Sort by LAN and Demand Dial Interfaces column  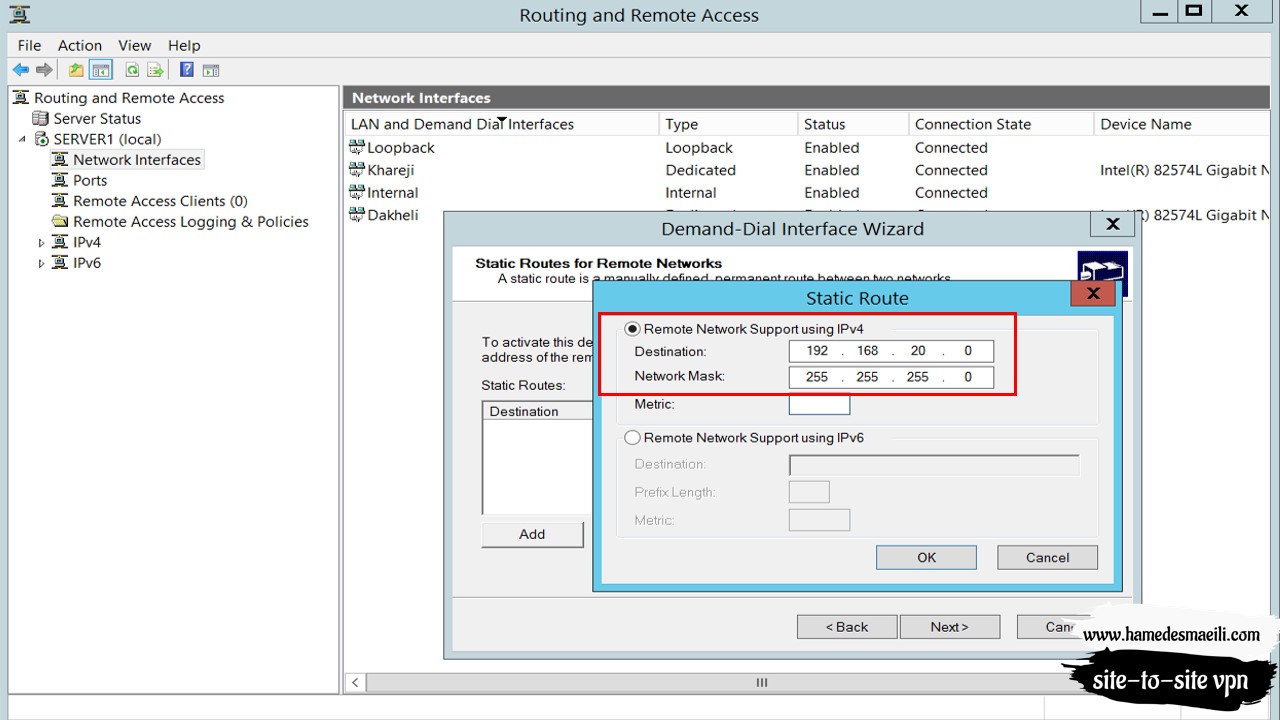[502, 124]
